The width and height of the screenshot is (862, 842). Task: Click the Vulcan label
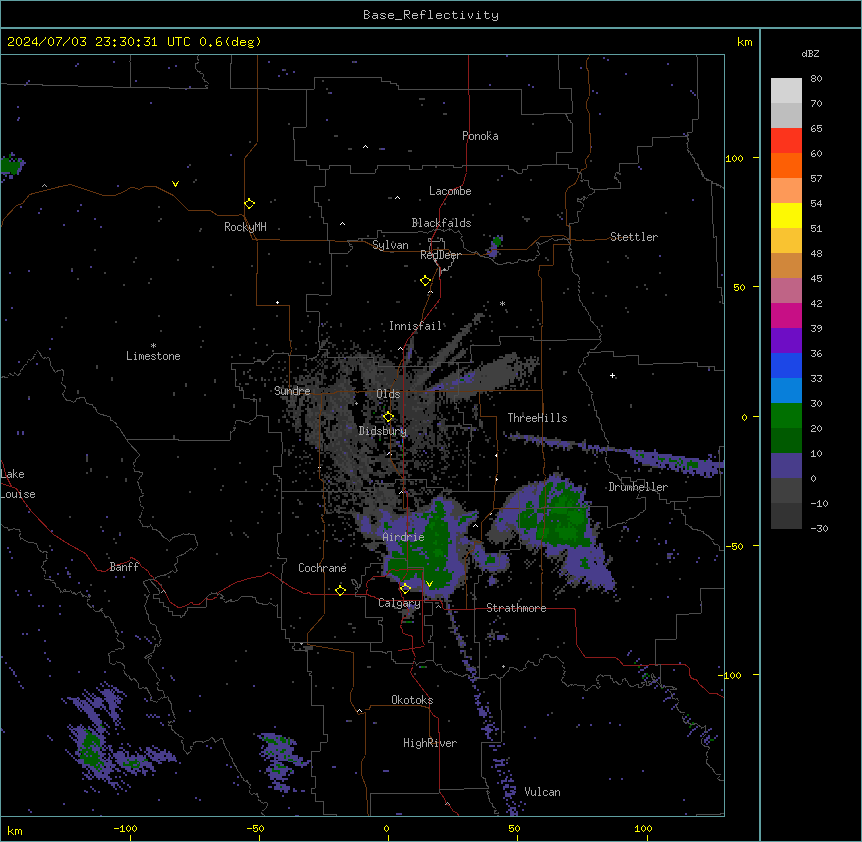[x=543, y=792]
